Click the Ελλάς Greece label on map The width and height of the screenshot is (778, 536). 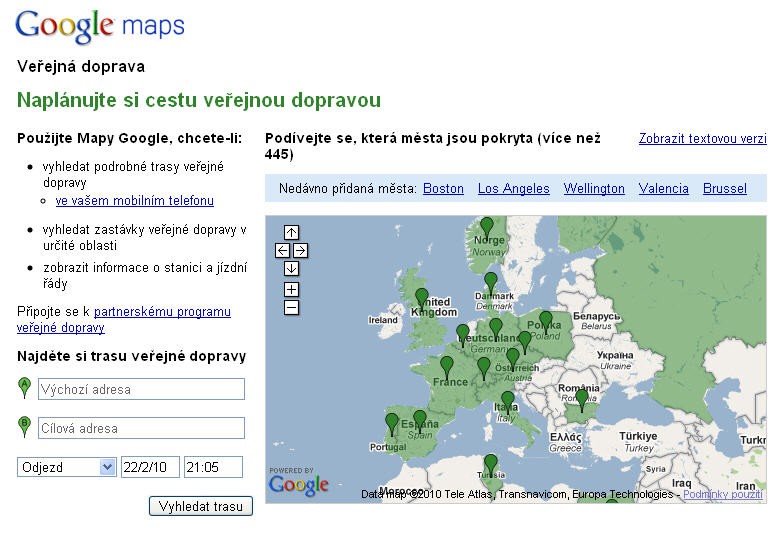tap(566, 442)
